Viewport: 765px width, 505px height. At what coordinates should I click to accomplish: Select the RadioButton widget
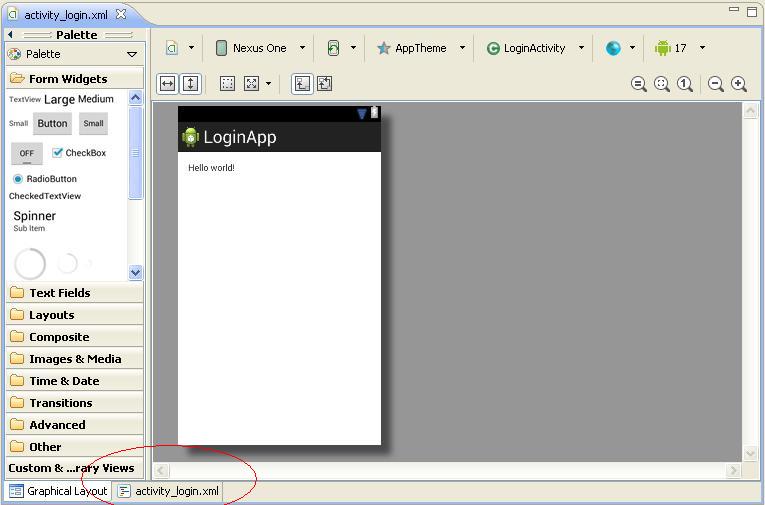(x=45, y=179)
